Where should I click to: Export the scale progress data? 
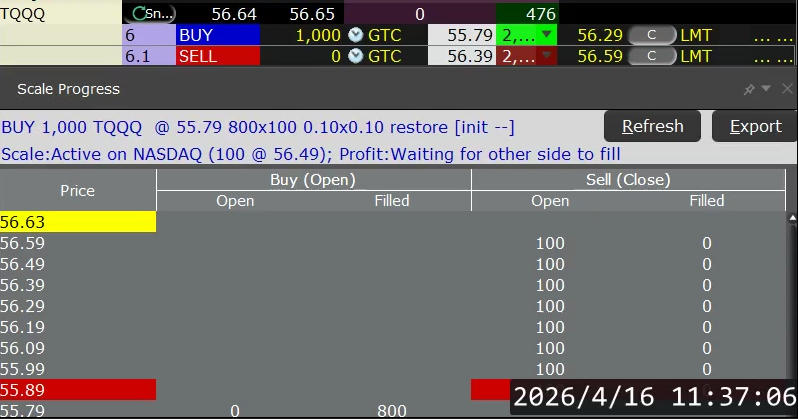[x=755, y=126]
